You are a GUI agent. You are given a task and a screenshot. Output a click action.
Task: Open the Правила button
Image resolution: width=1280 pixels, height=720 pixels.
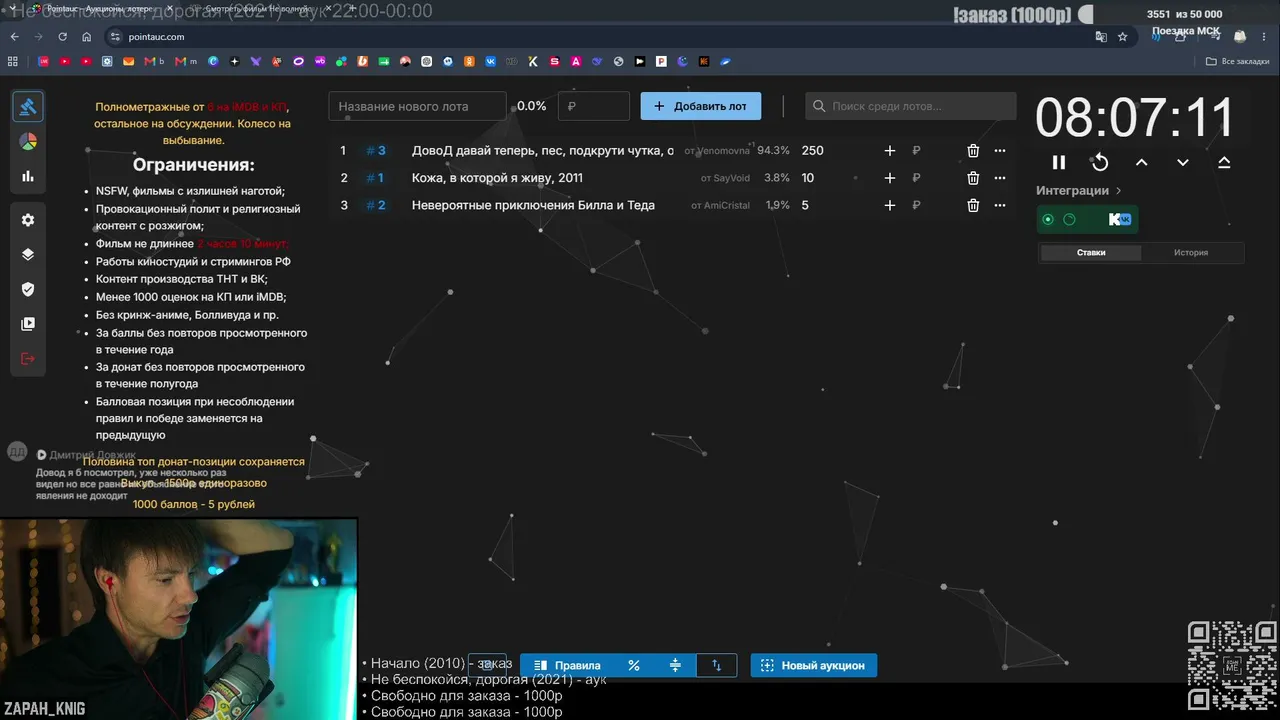[x=567, y=665]
